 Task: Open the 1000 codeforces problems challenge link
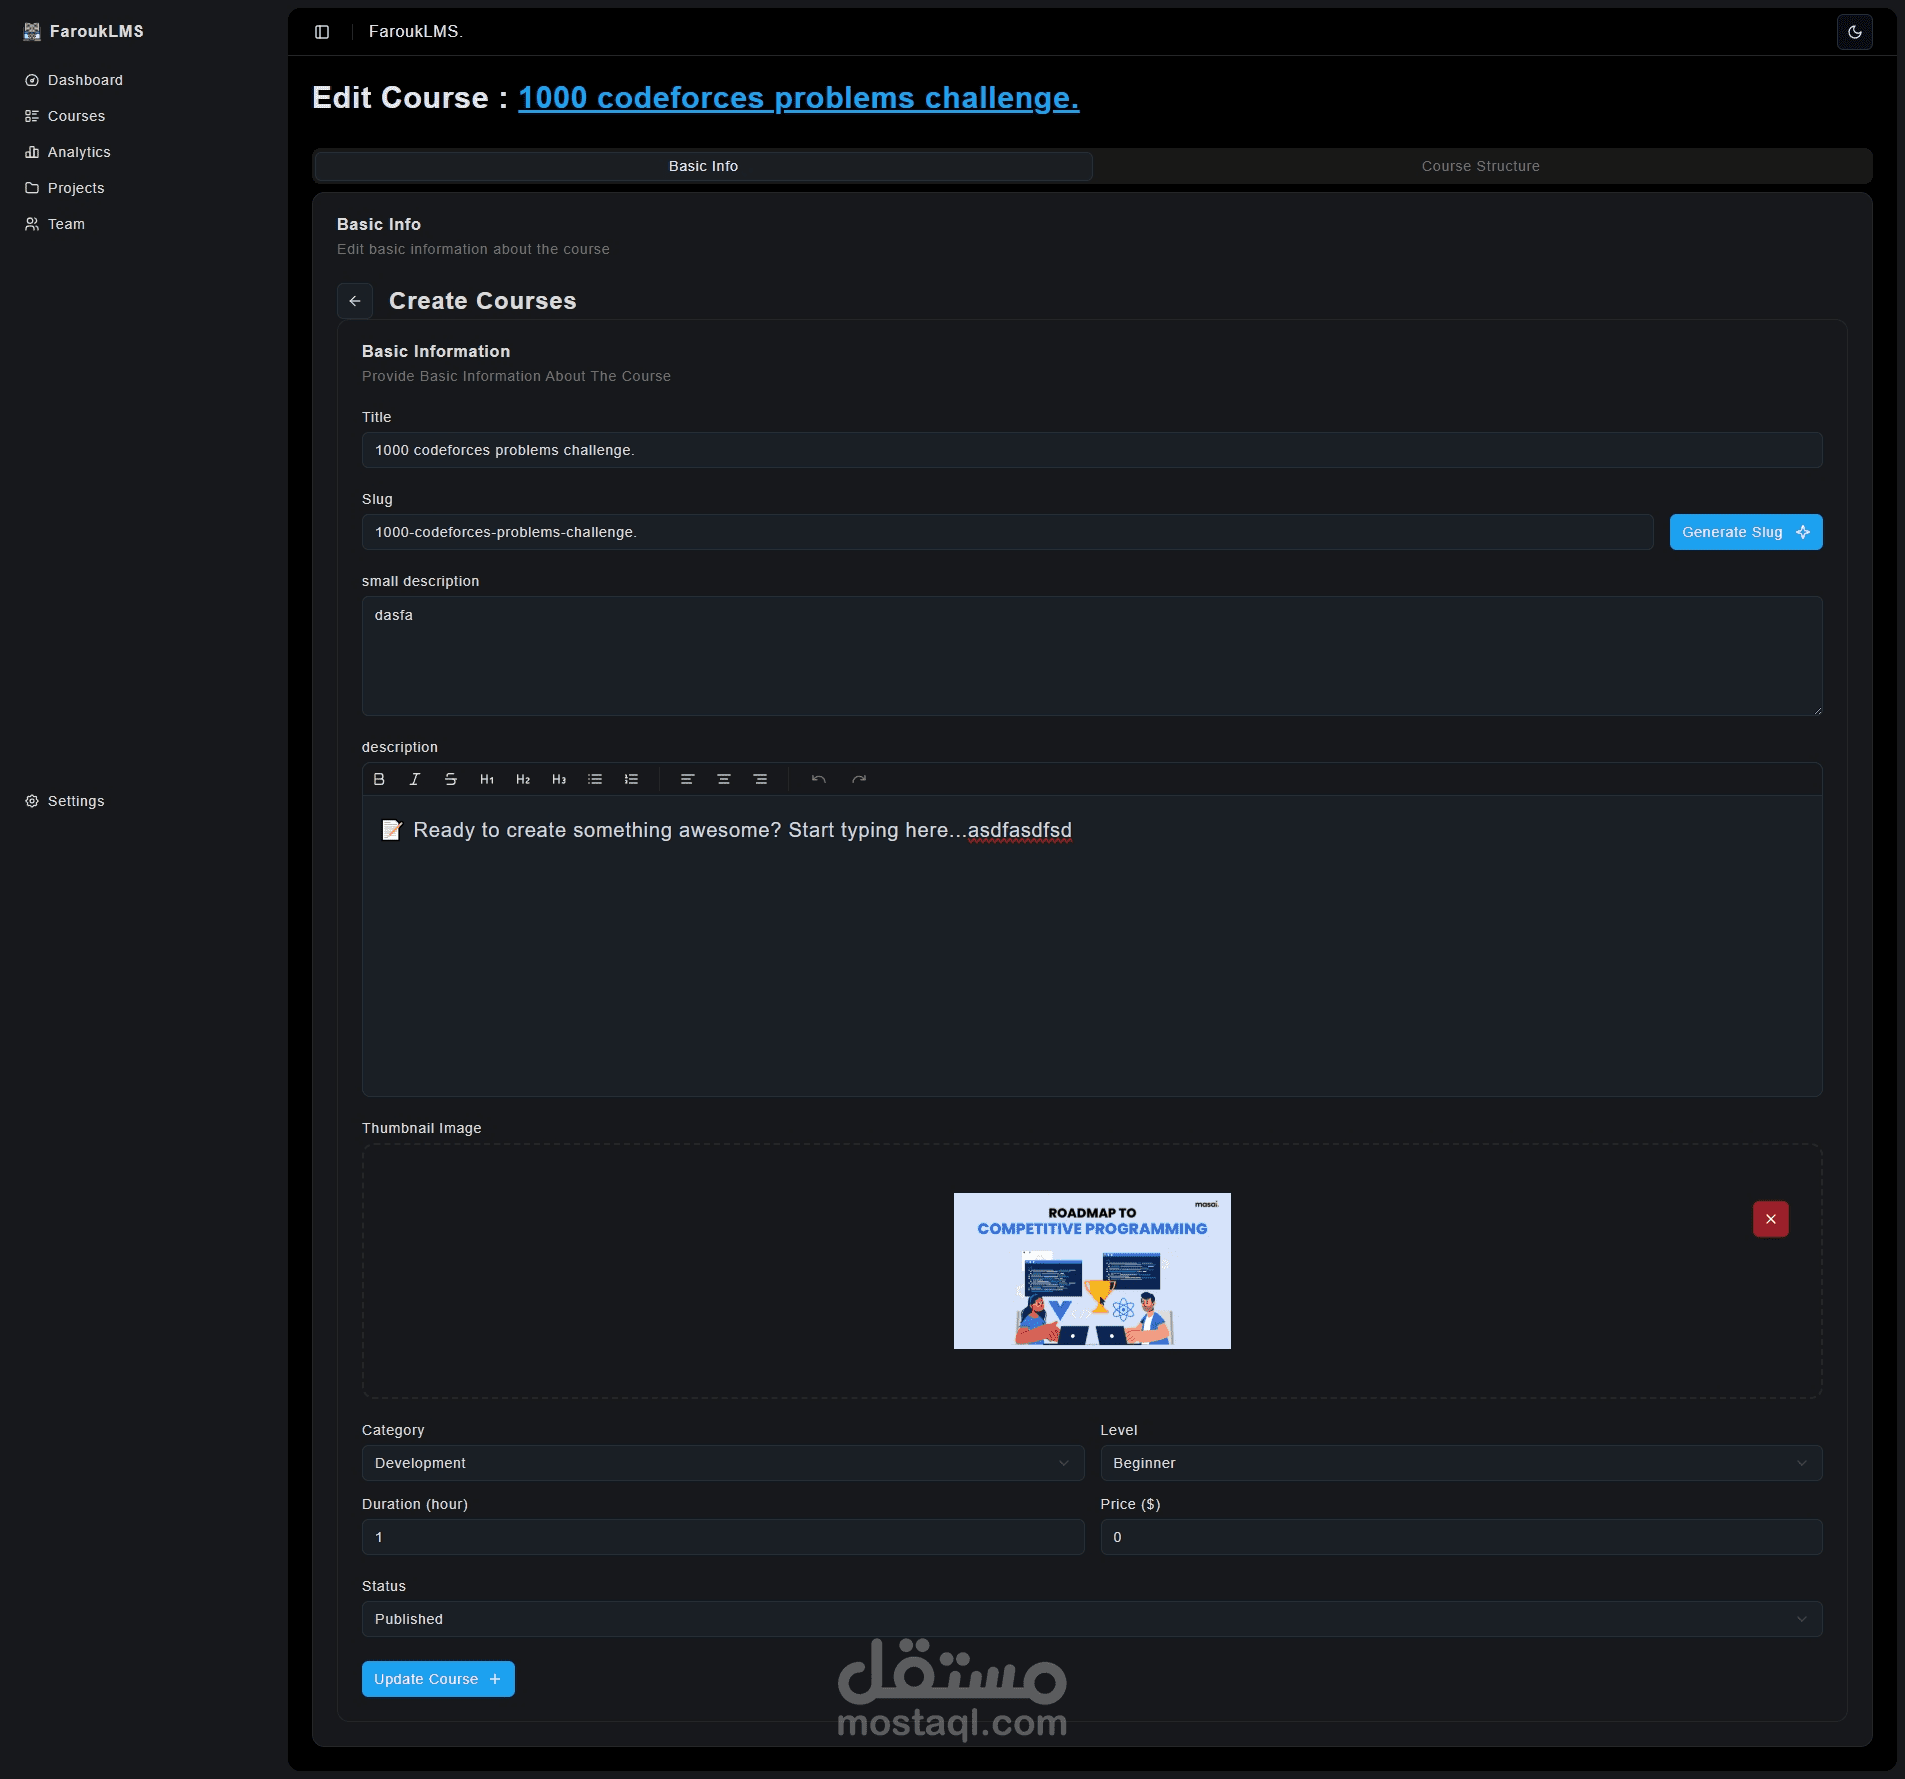pyautogui.click(x=798, y=98)
